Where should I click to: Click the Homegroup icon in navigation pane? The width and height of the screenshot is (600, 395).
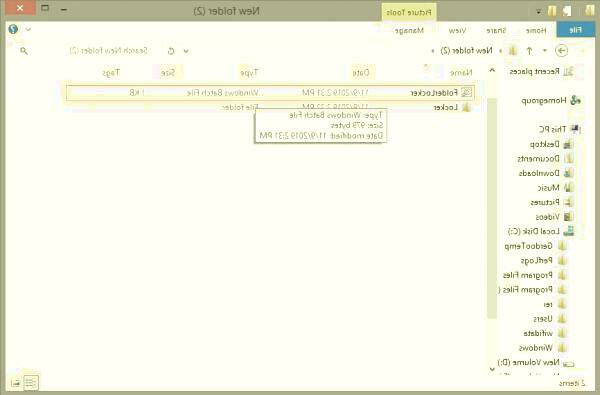coord(575,100)
